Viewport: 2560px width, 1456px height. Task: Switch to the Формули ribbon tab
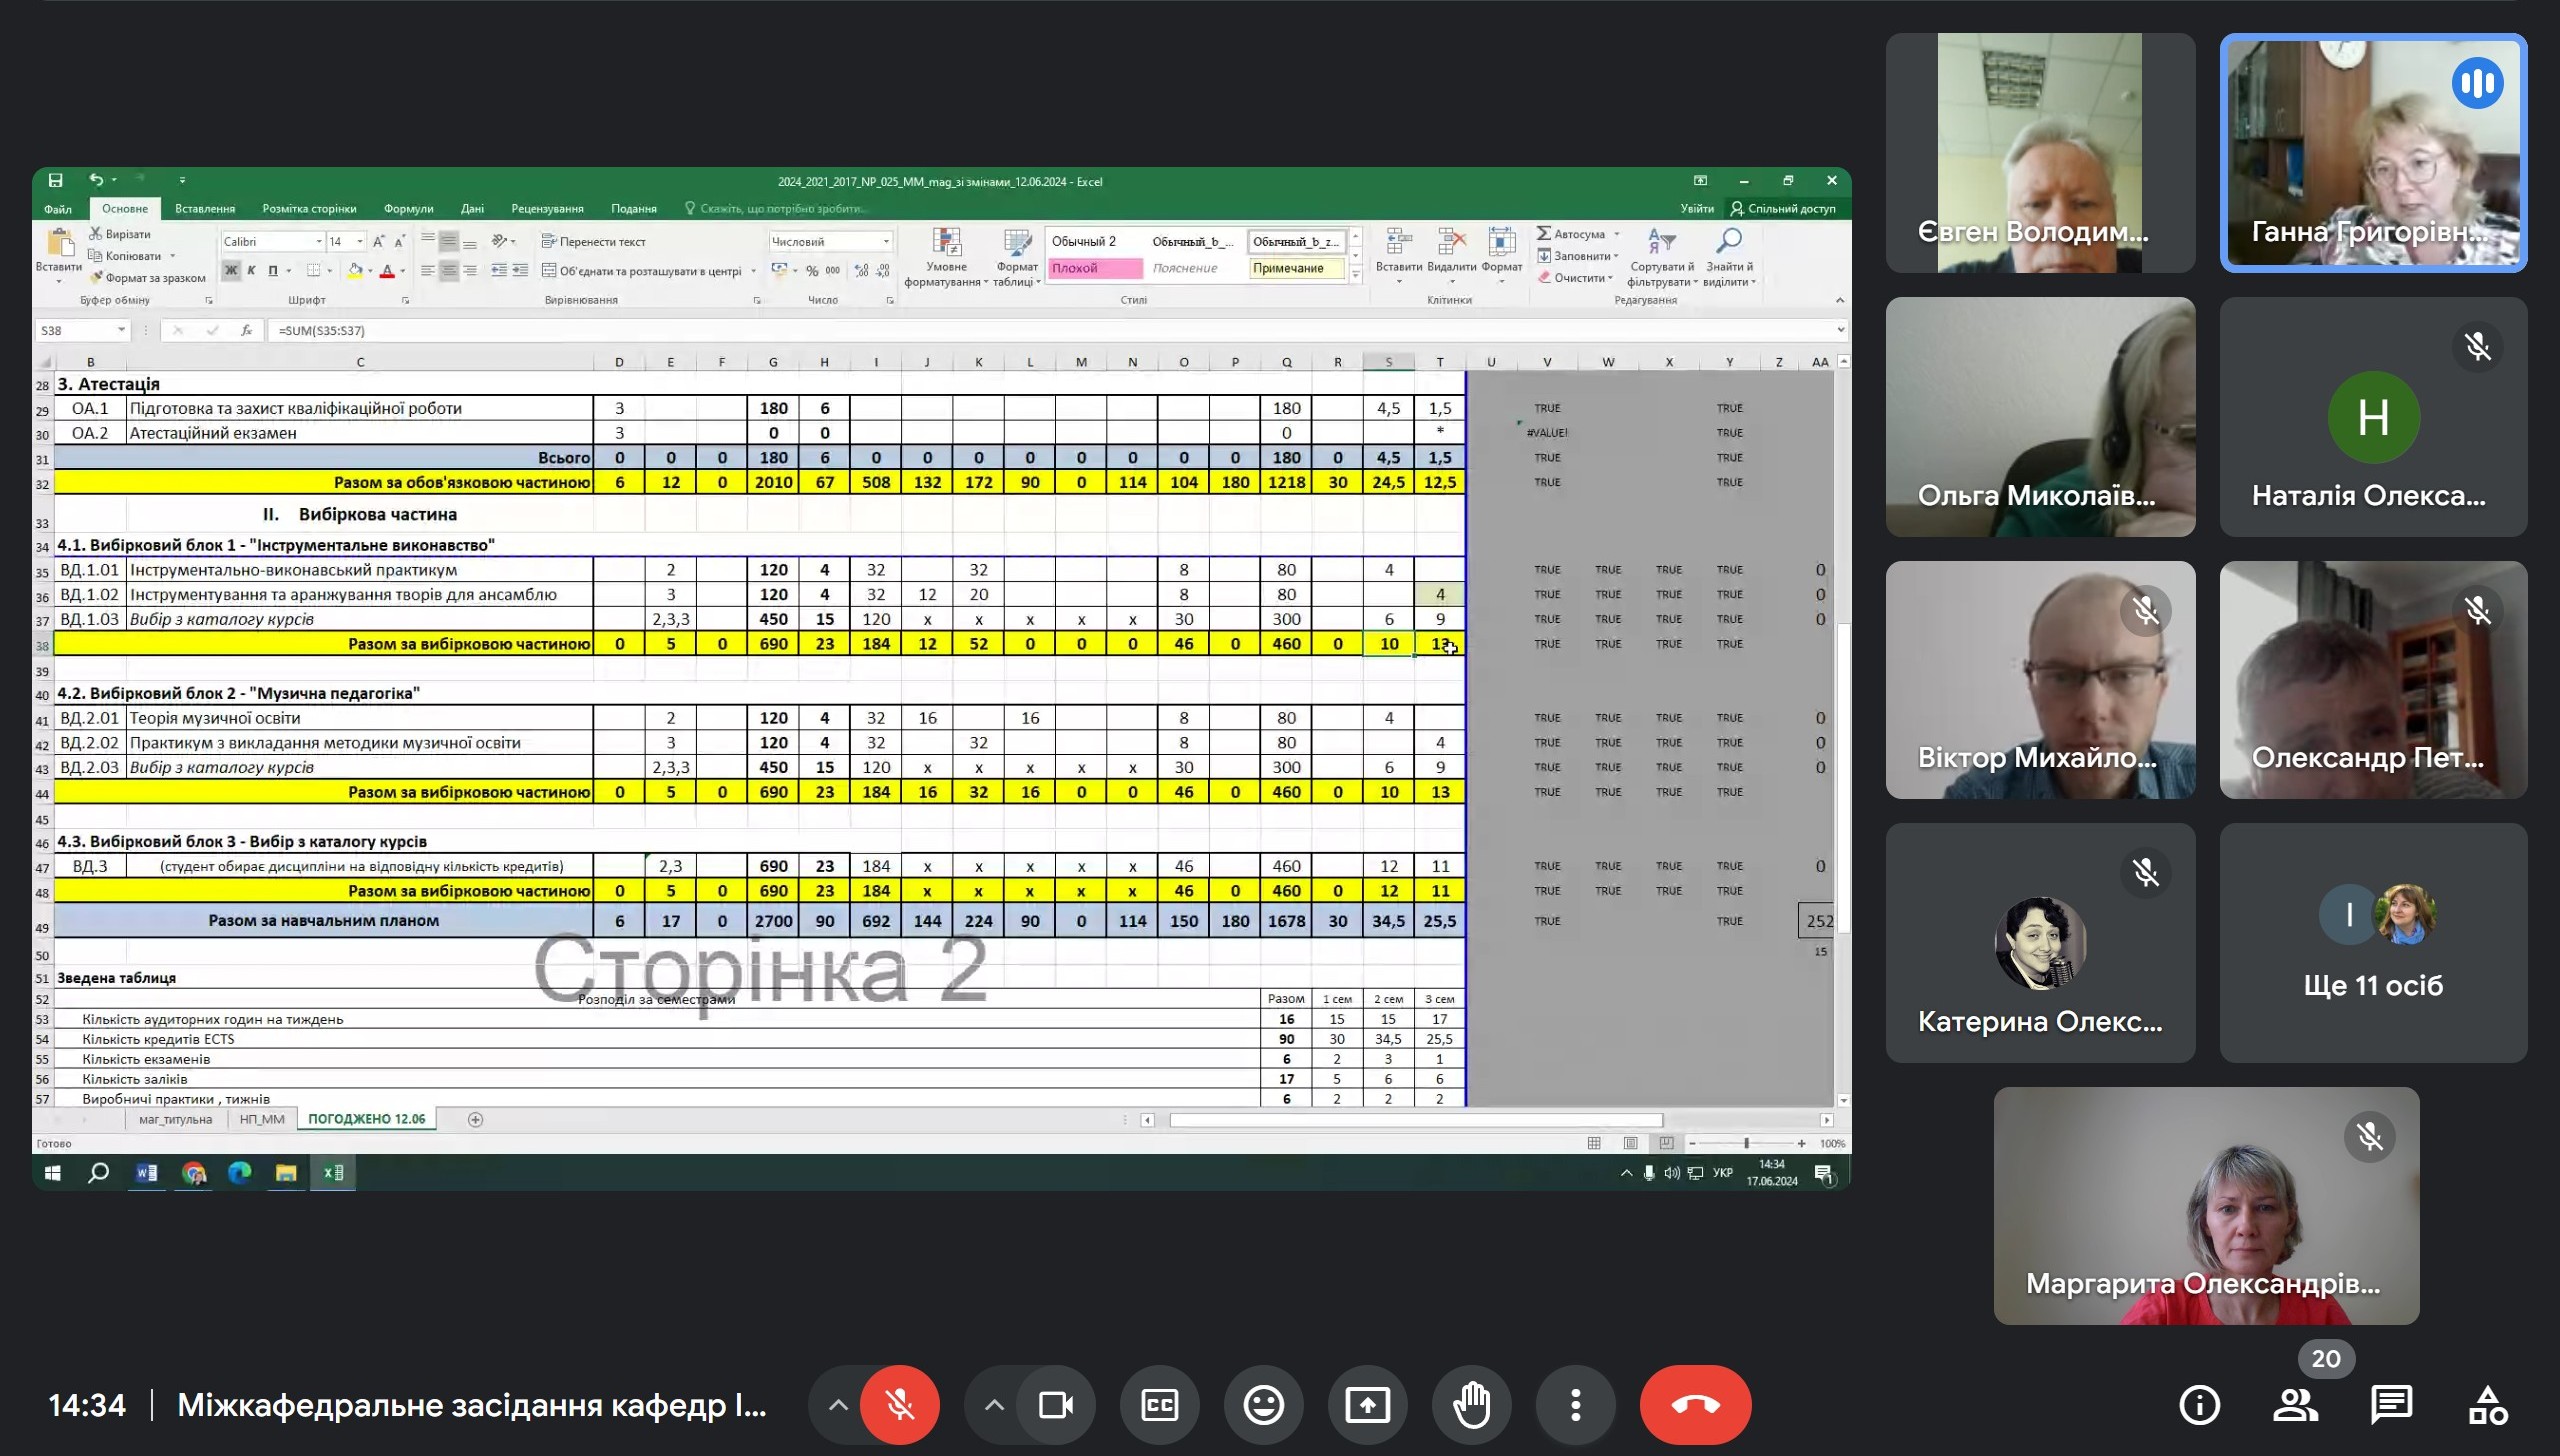point(408,208)
